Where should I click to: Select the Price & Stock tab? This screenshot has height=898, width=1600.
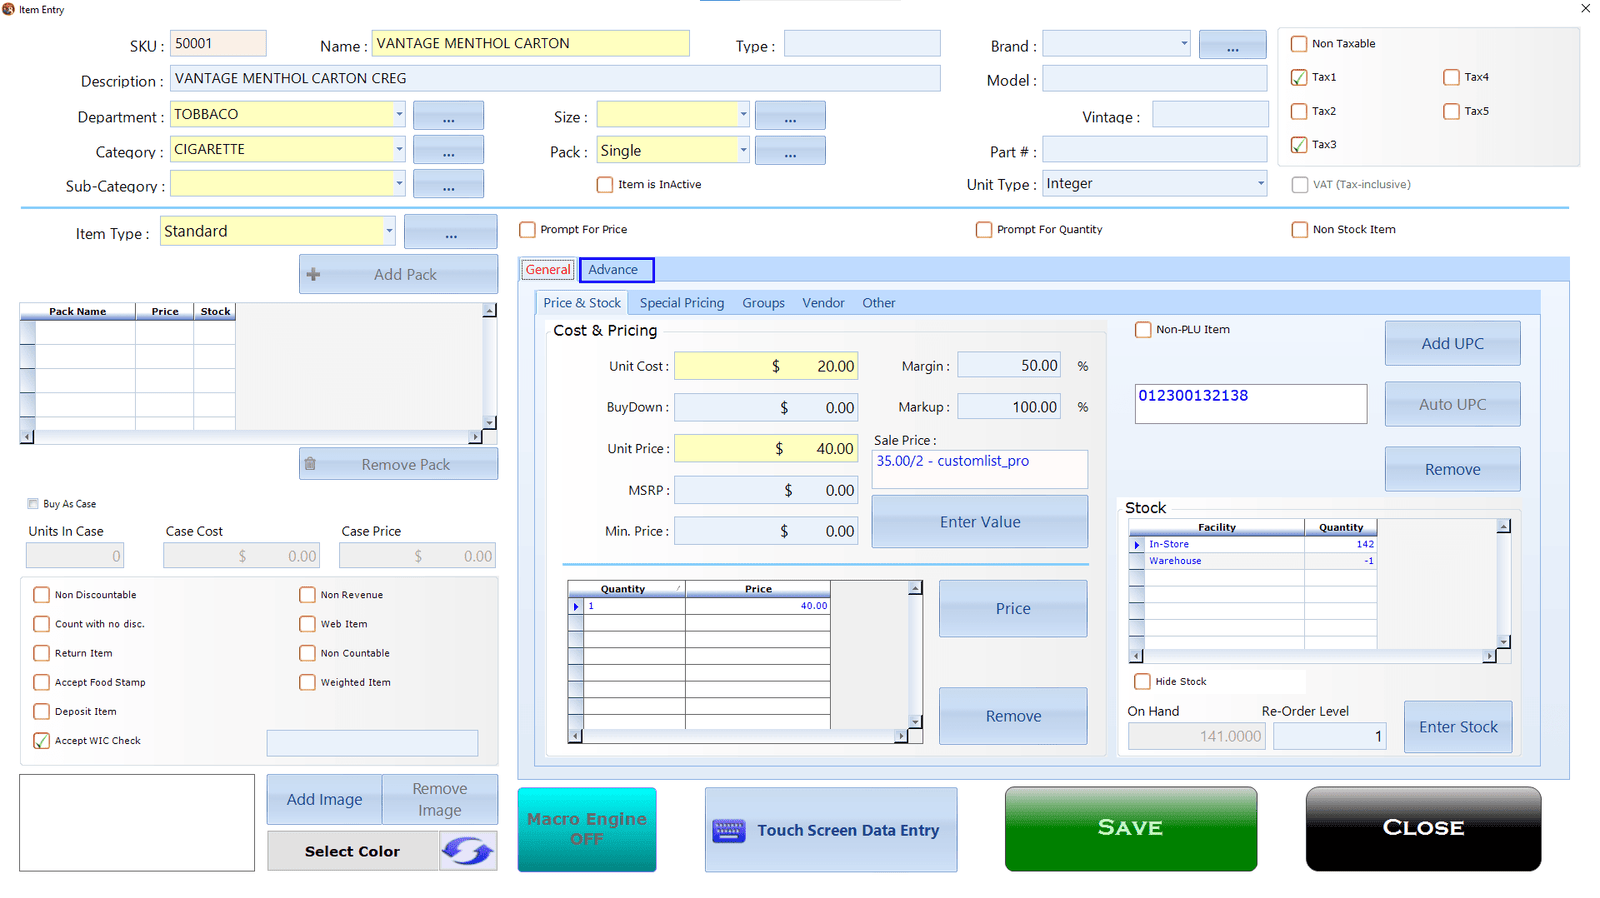coord(582,303)
